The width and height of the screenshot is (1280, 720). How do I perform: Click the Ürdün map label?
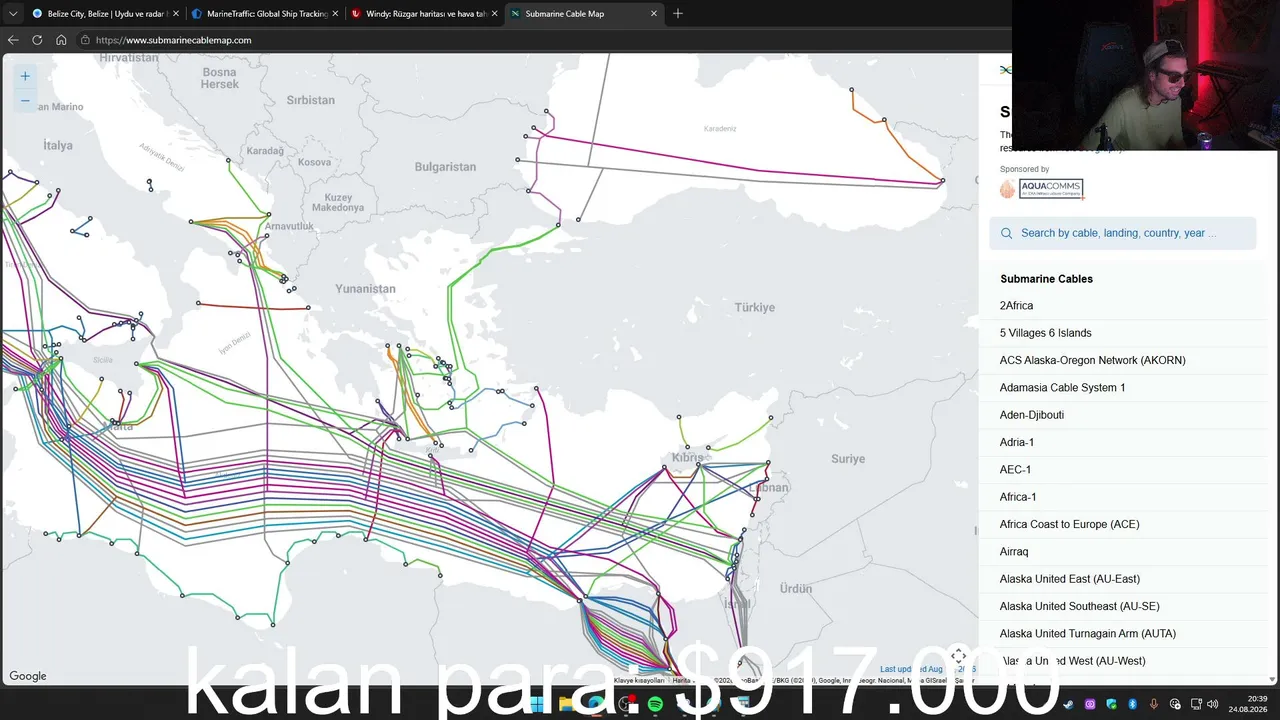[796, 589]
